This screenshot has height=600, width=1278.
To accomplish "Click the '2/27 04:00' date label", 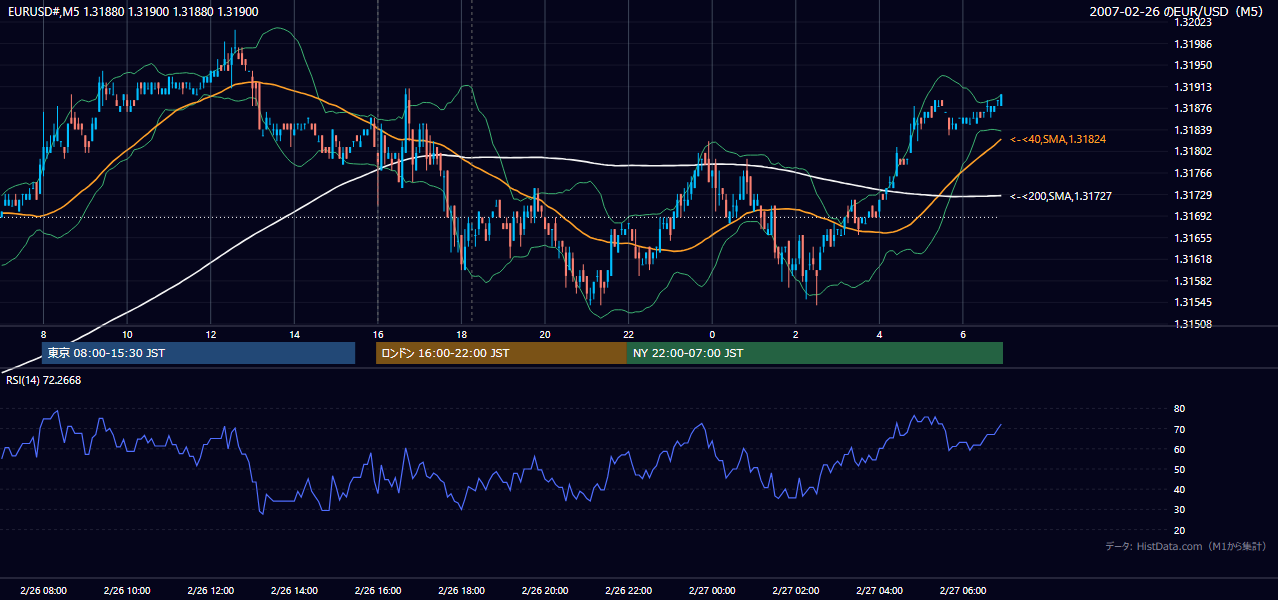I will tap(878, 591).
